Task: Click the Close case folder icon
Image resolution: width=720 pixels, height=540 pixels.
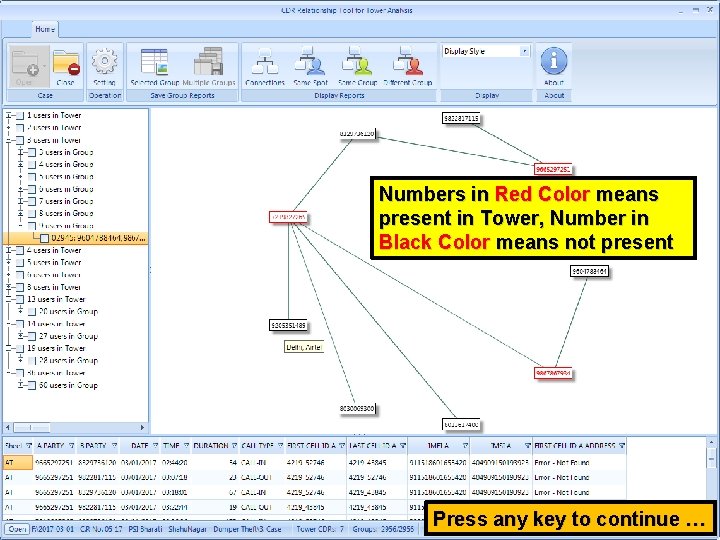Action: (x=66, y=66)
